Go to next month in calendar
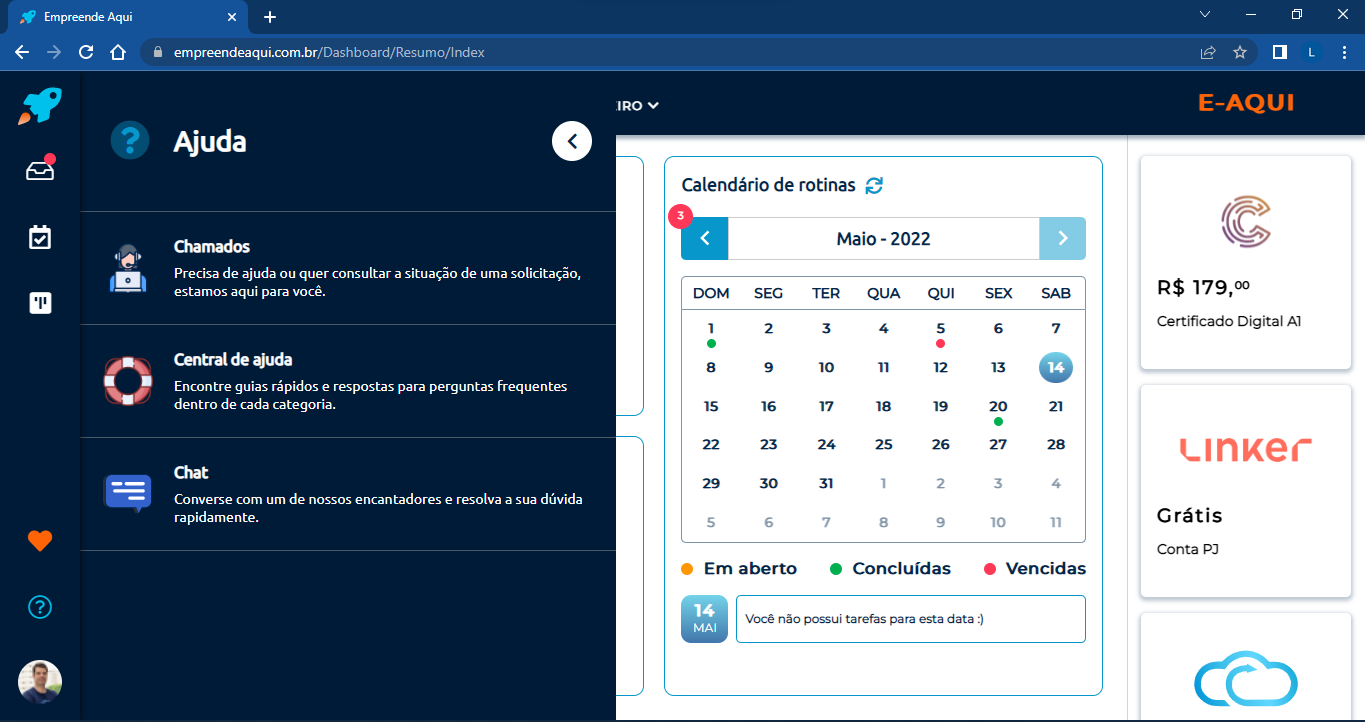This screenshot has height=722, width=1366. (x=1062, y=238)
